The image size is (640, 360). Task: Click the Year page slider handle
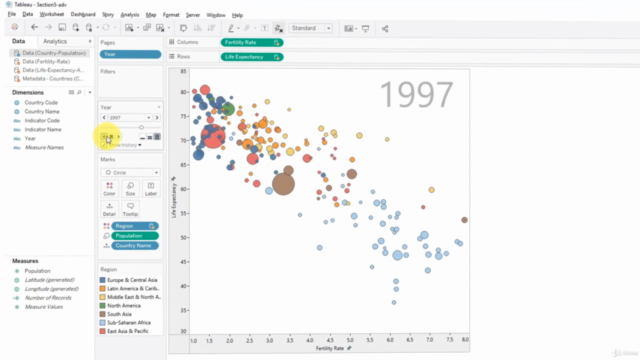point(141,127)
